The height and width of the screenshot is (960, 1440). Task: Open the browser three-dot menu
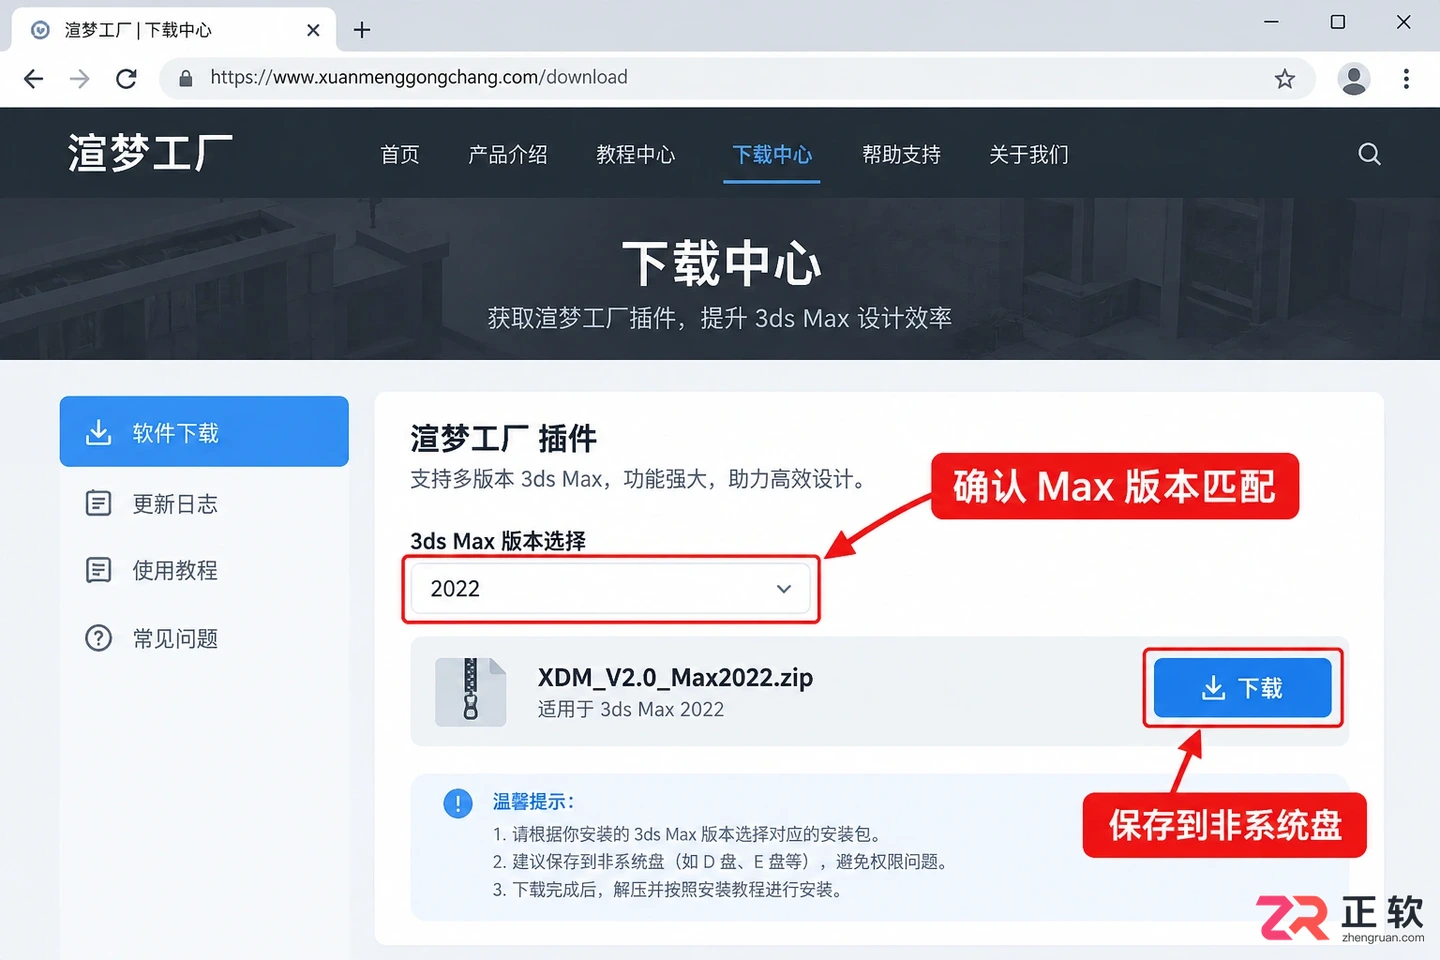pyautogui.click(x=1406, y=78)
